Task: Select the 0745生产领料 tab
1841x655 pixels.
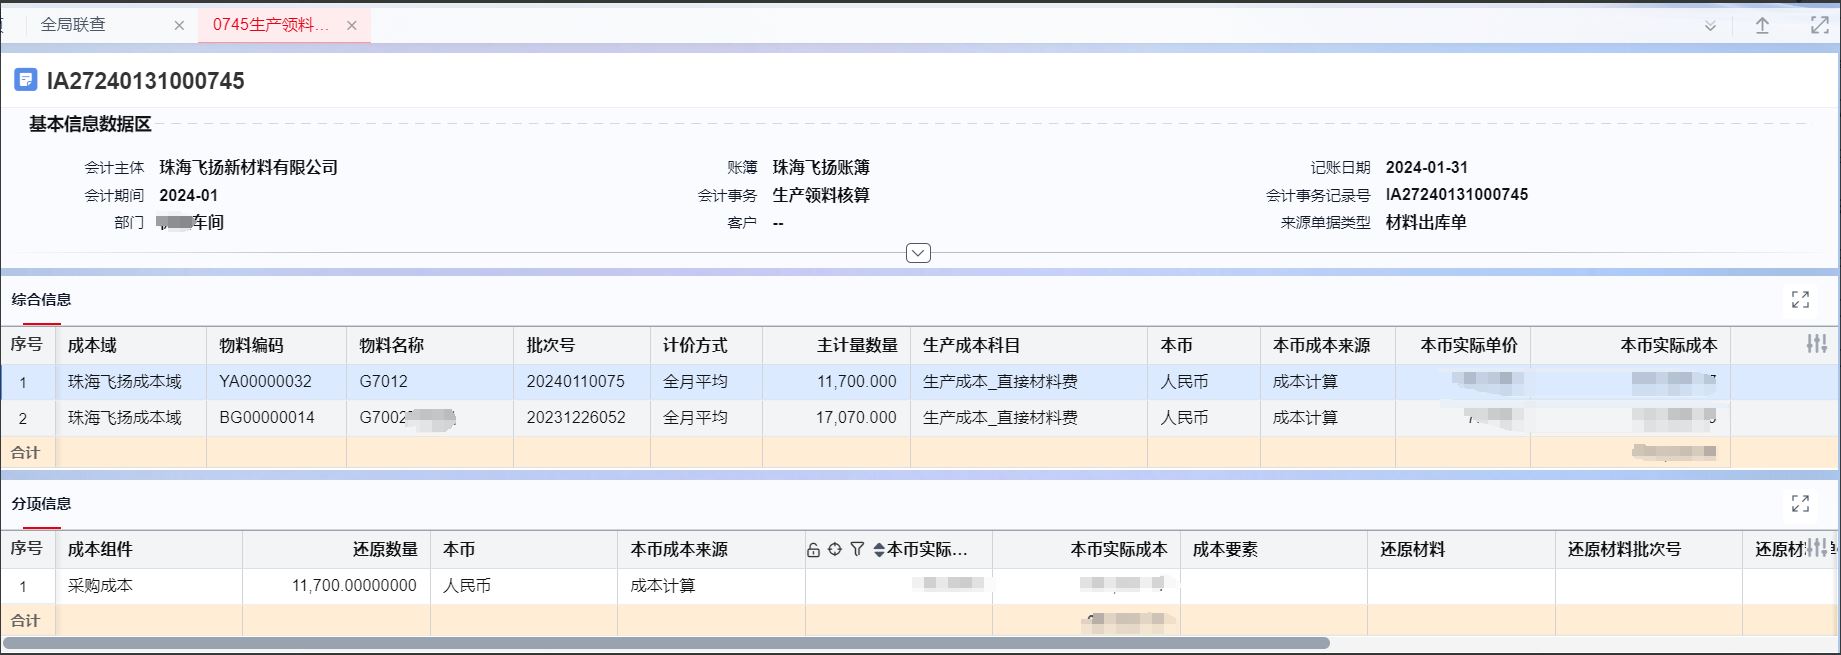Action: click(270, 25)
